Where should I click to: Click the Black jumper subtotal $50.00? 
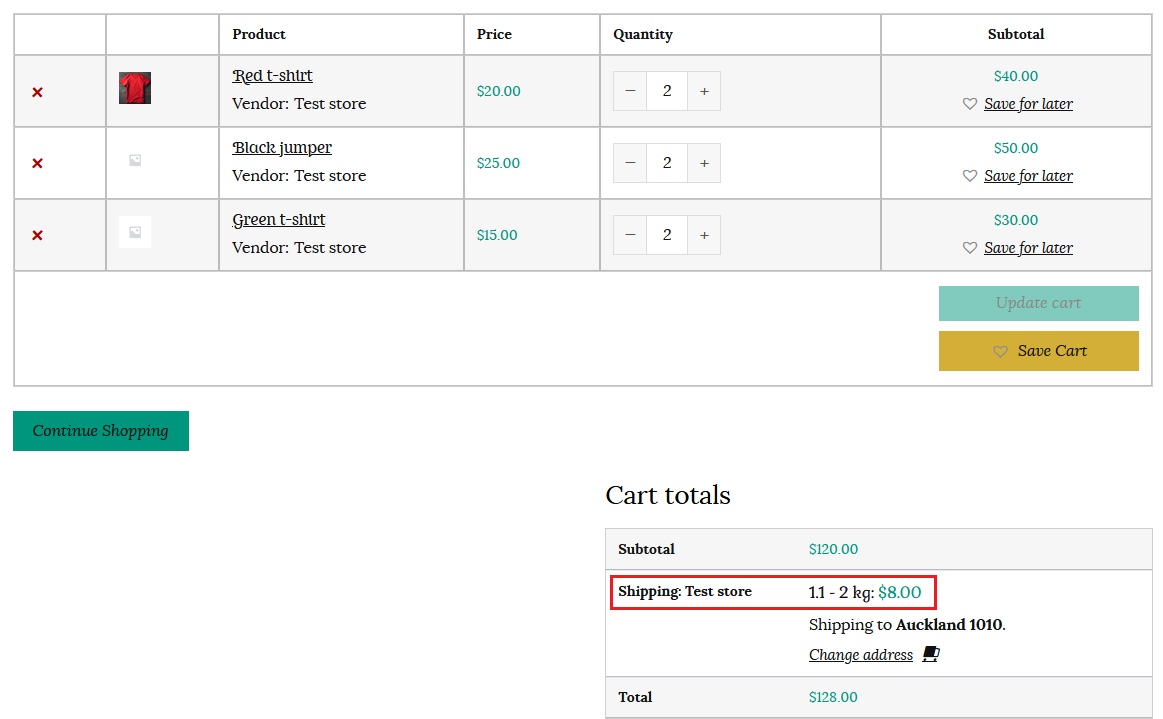click(x=1015, y=148)
